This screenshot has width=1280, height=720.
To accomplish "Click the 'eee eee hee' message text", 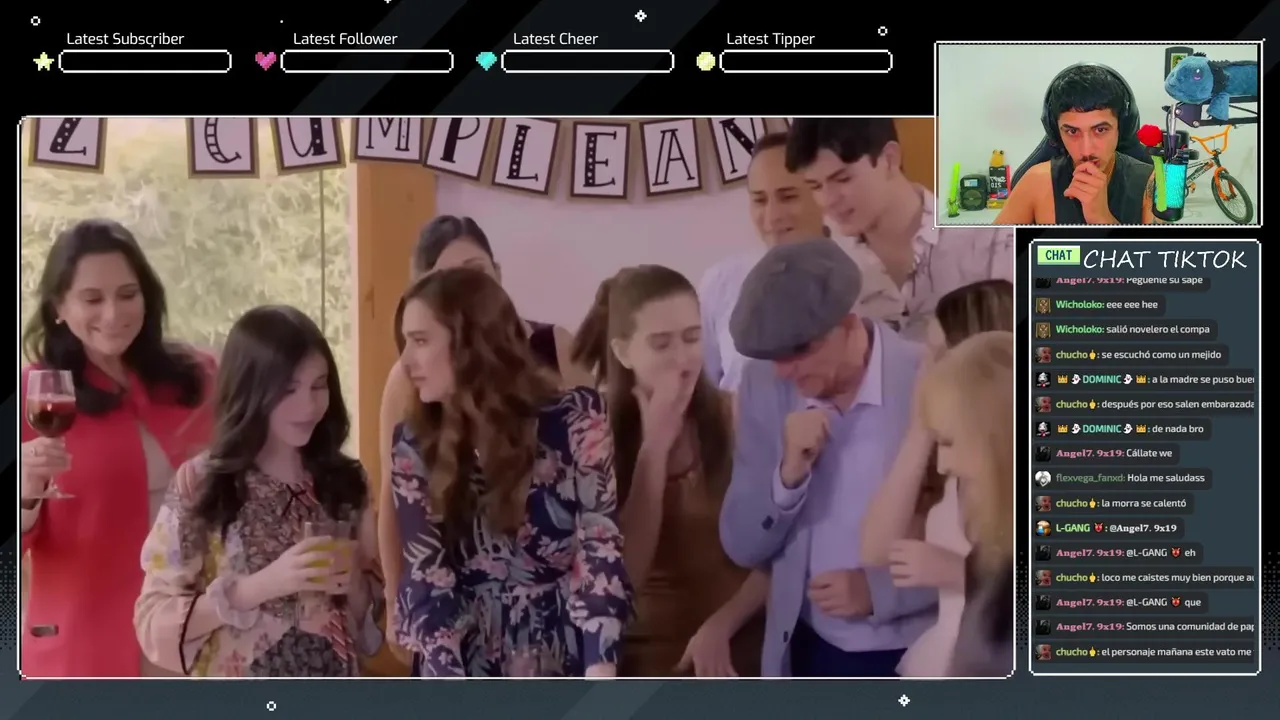I will point(1132,305).
